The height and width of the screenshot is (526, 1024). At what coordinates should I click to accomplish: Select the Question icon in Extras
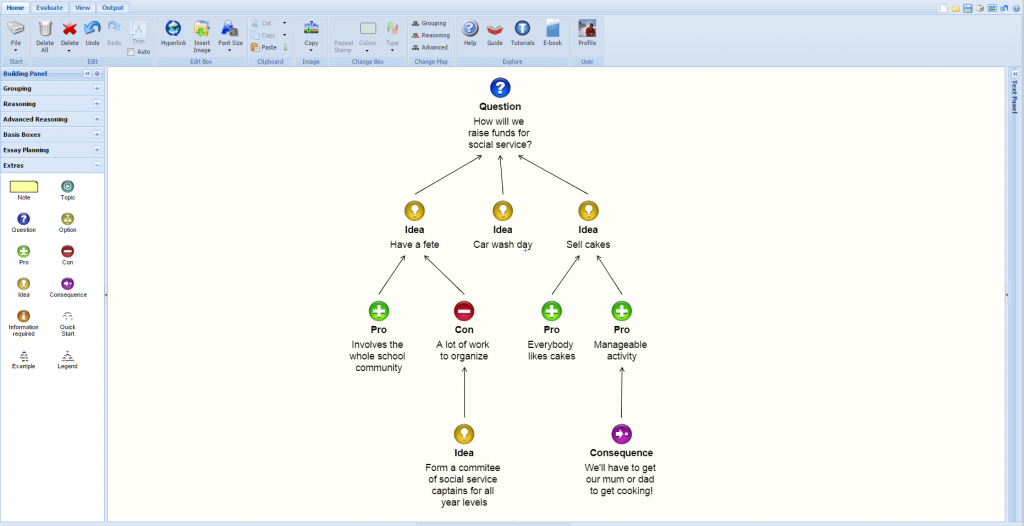tap(24, 219)
